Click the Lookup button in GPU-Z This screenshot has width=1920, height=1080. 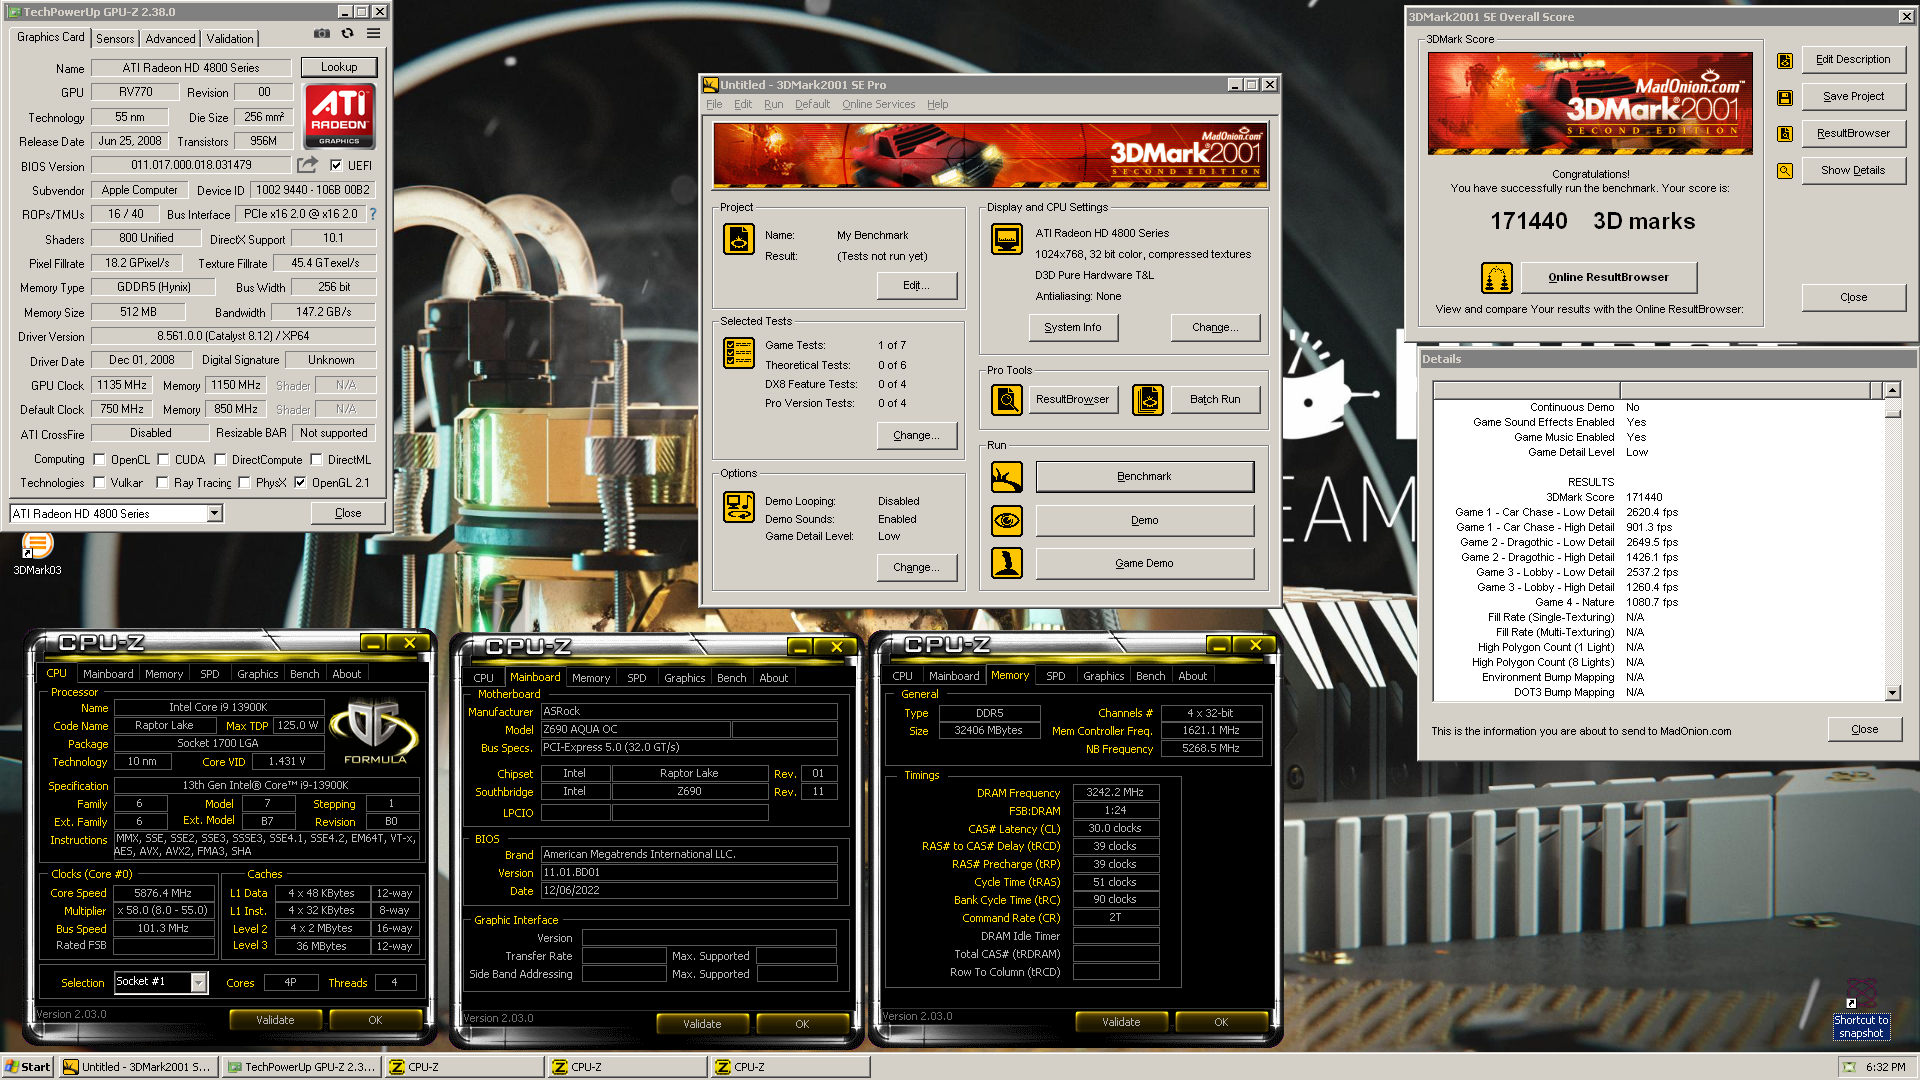[x=339, y=67]
